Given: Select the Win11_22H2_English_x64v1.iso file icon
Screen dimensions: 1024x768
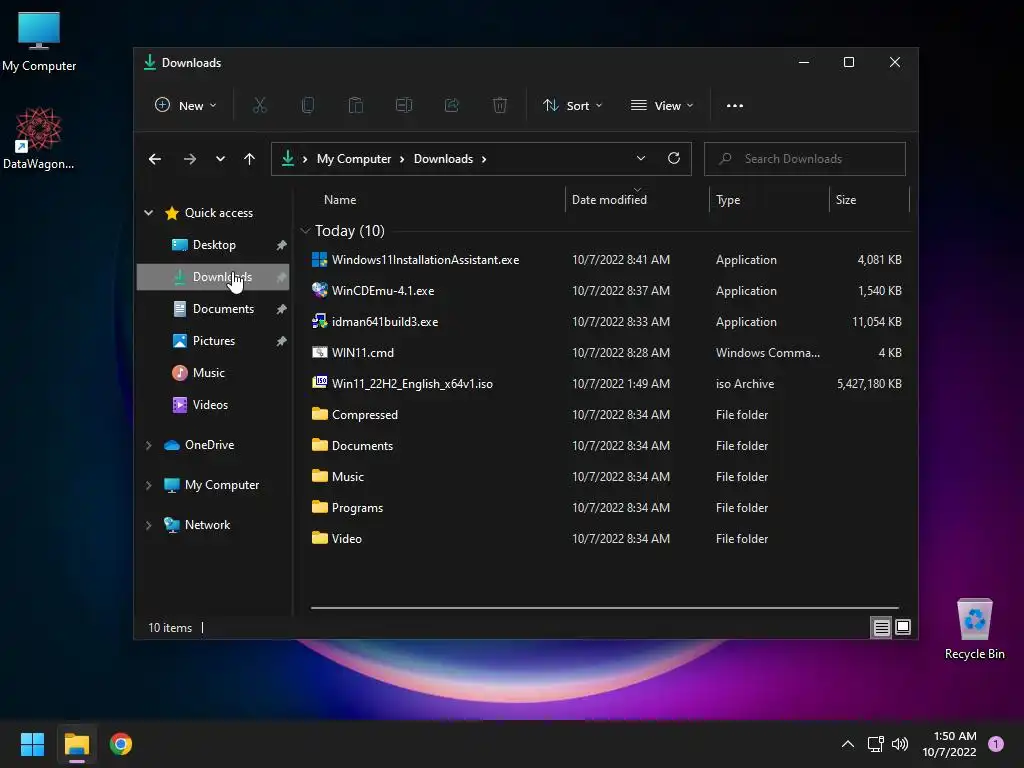Looking at the screenshot, I should point(319,383).
